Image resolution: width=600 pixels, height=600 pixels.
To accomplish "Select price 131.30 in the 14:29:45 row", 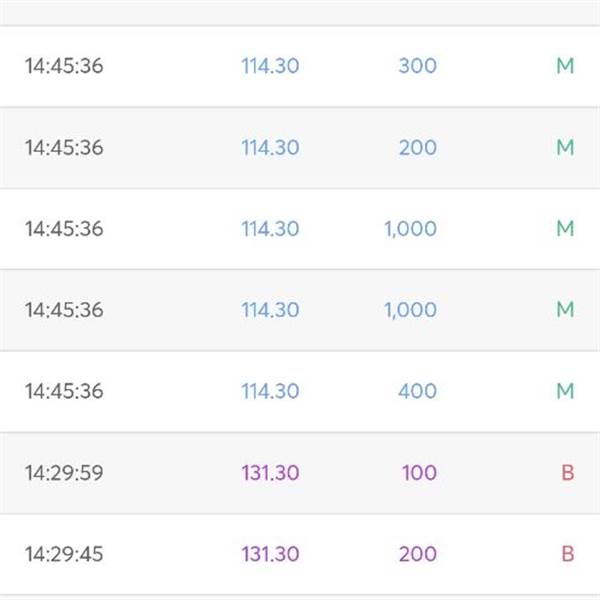I will (270, 553).
